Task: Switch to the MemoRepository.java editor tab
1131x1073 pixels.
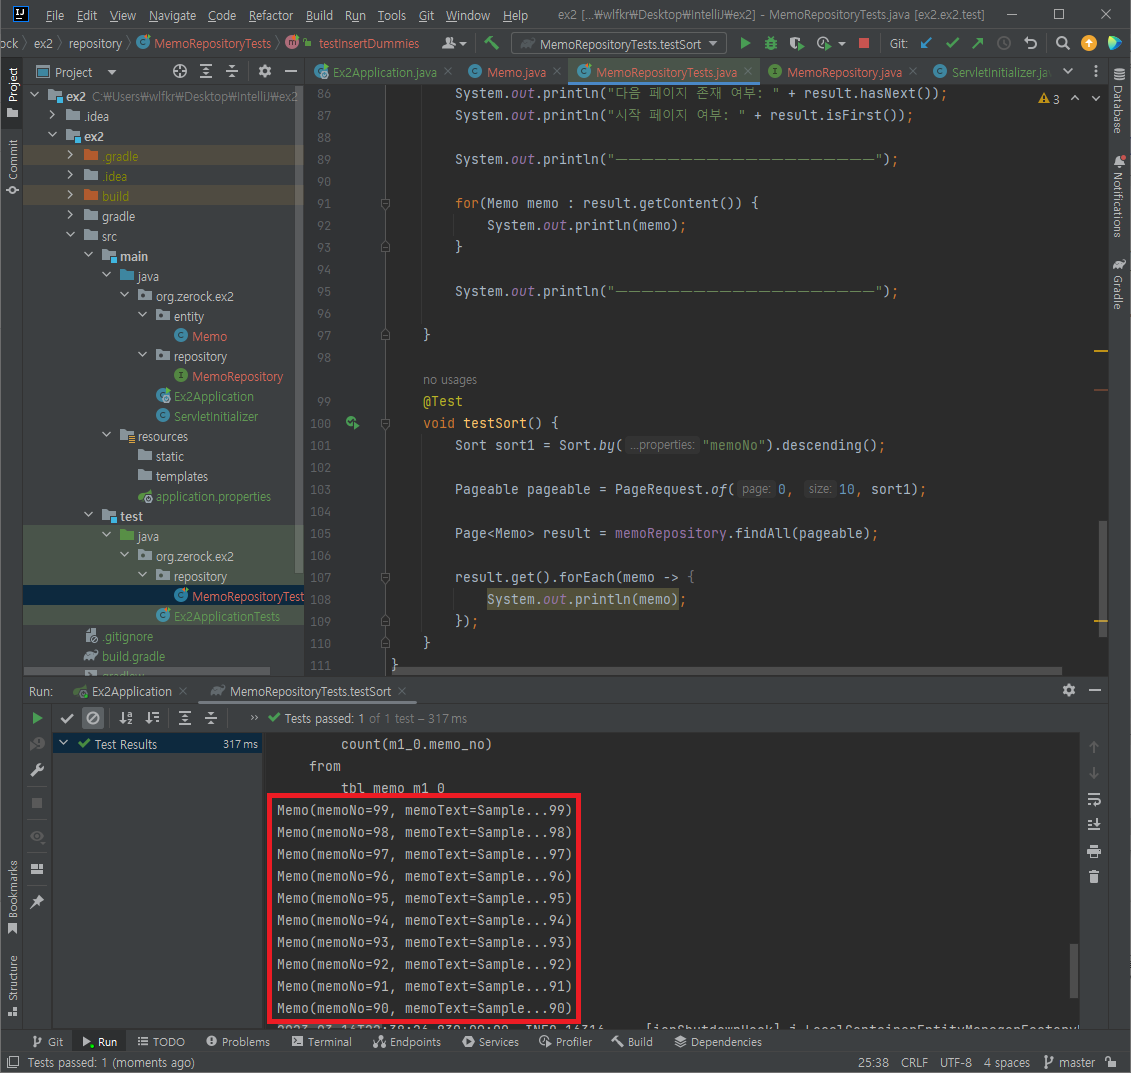Action: 843,71
